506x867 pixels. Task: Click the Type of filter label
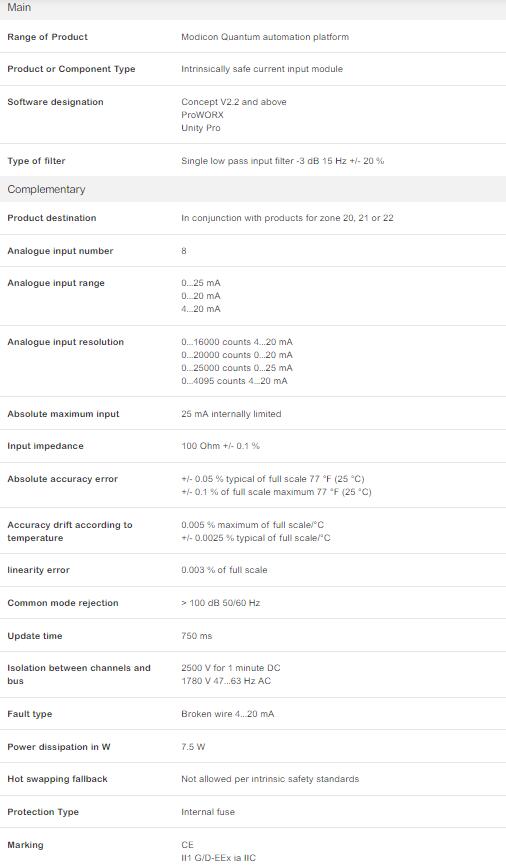click(x=36, y=161)
